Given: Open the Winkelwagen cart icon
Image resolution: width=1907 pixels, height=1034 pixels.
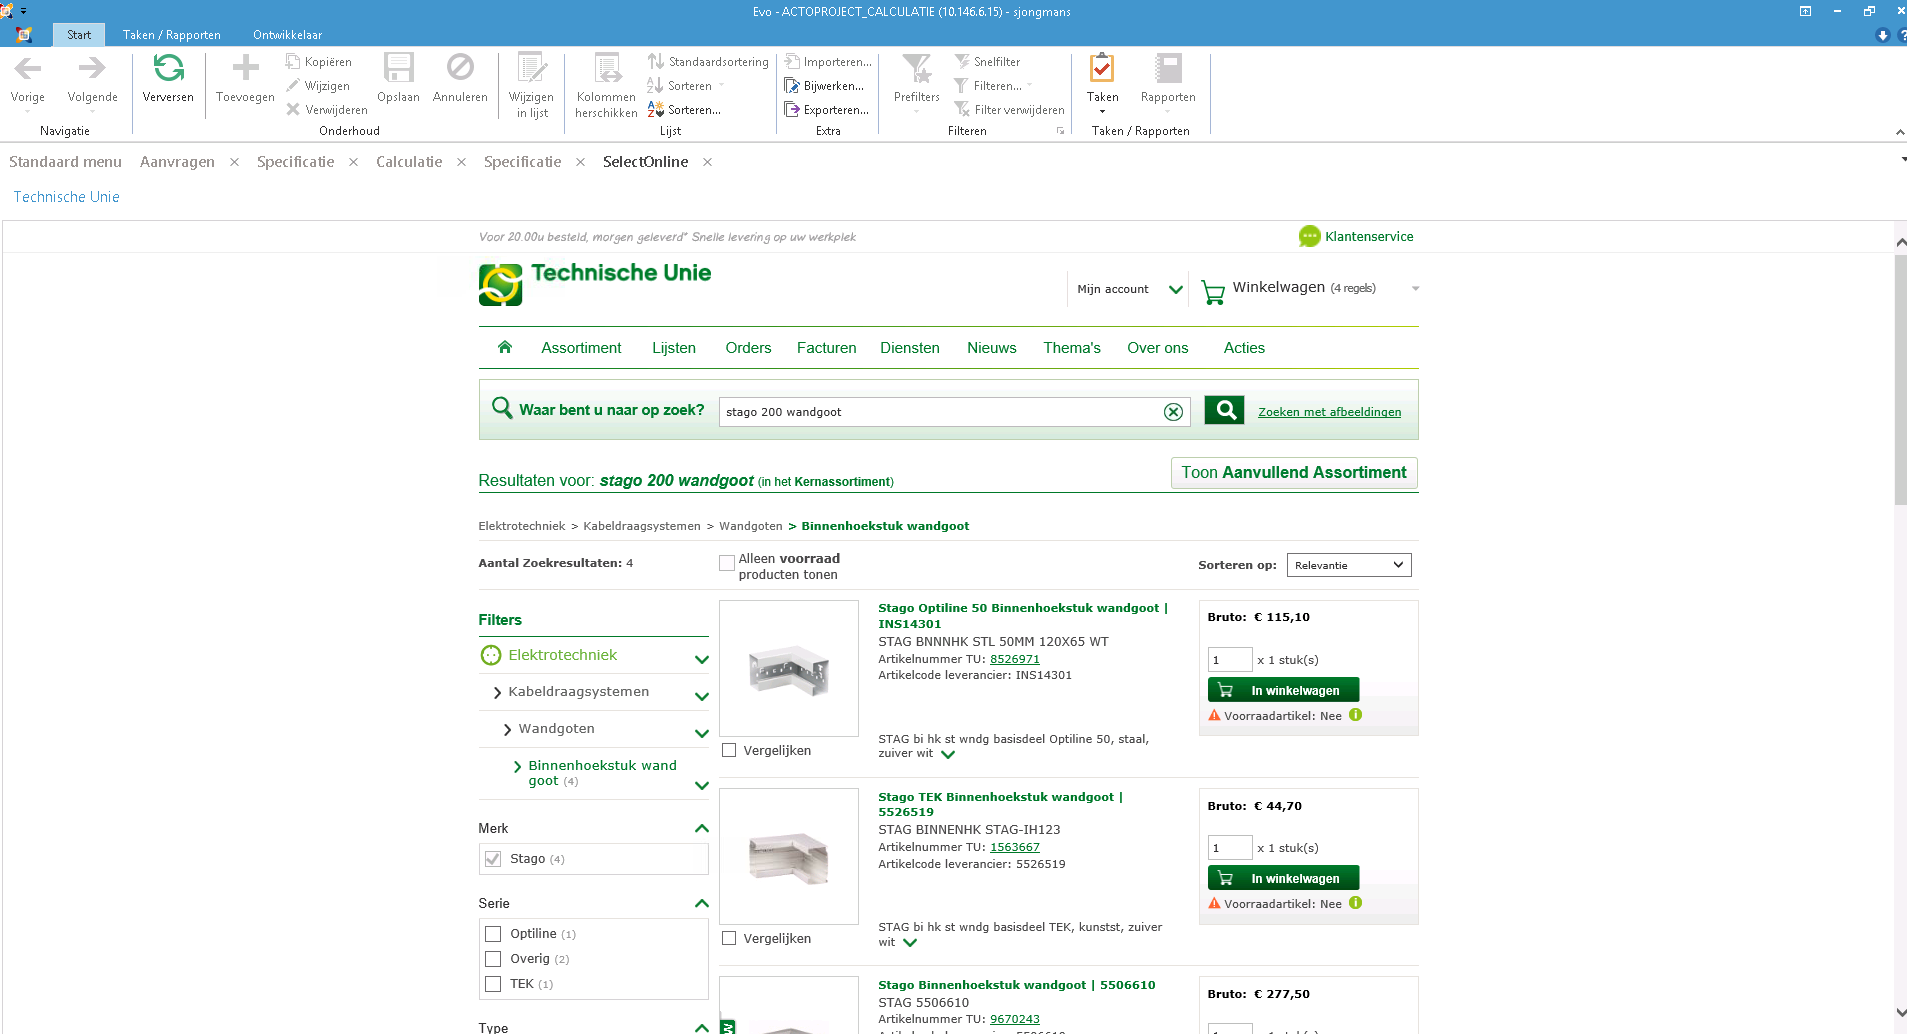Looking at the screenshot, I should click(x=1213, y=291).
